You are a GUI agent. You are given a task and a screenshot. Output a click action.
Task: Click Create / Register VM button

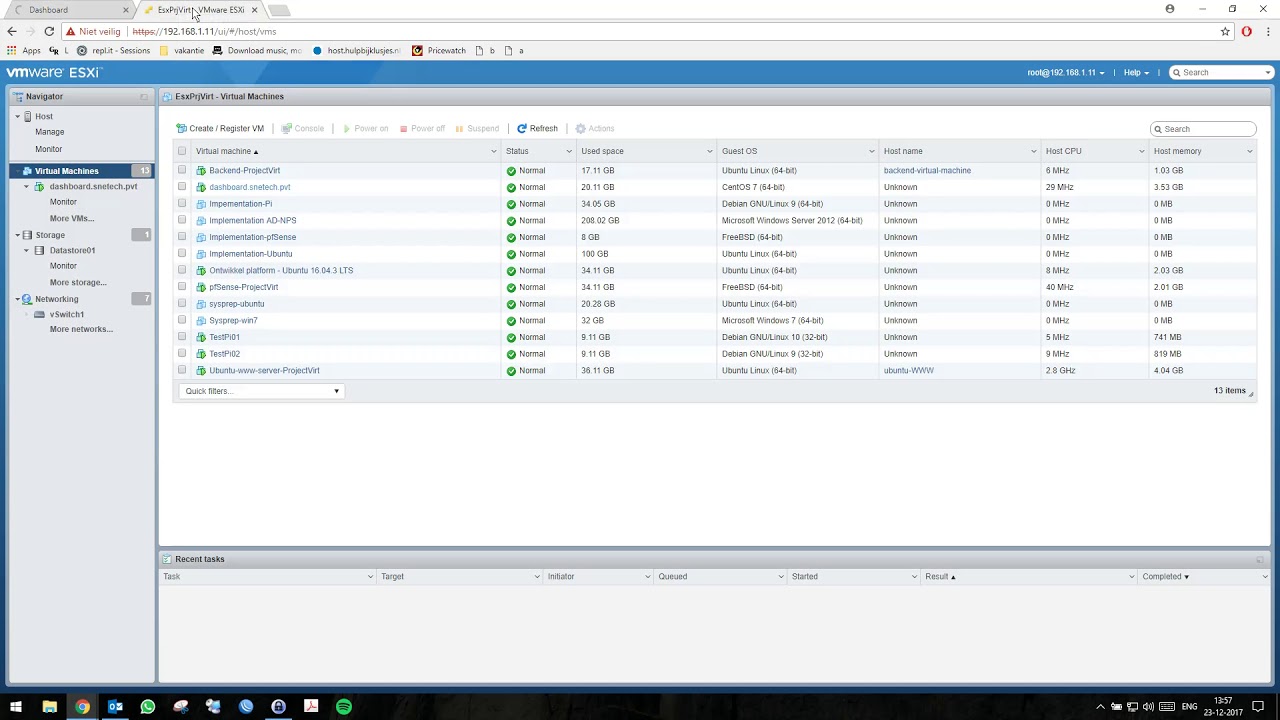[x=220, y=129]
